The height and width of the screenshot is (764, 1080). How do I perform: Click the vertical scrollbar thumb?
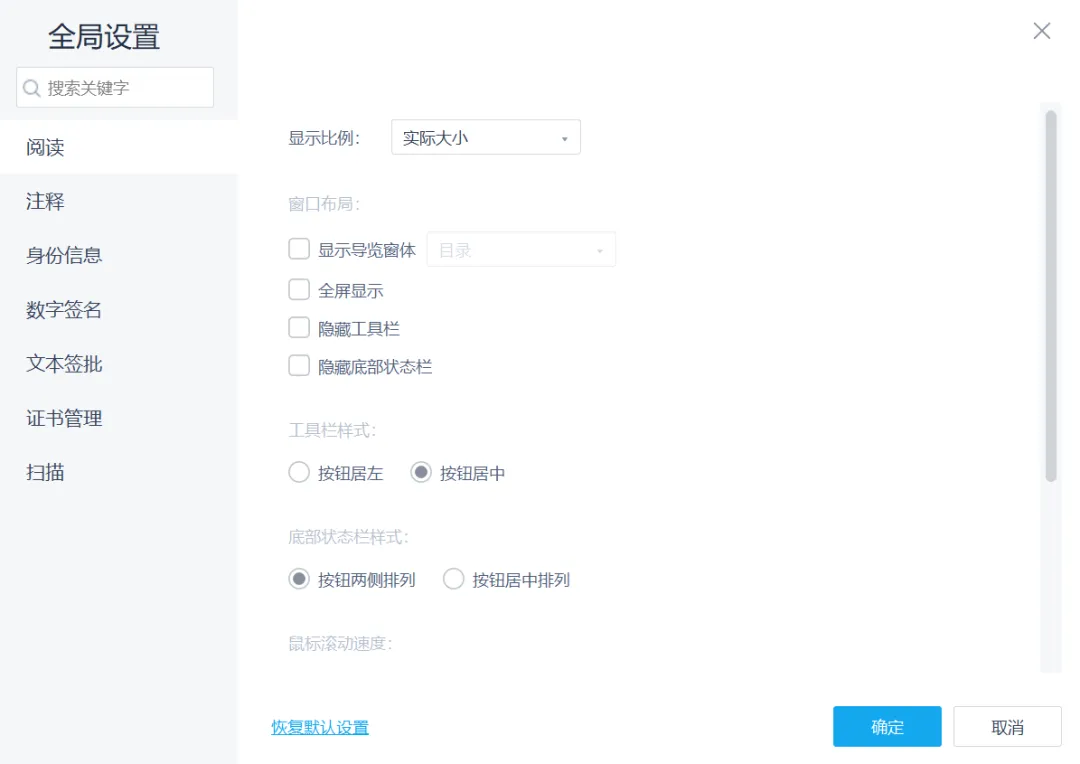click(x=1050, y=296)
